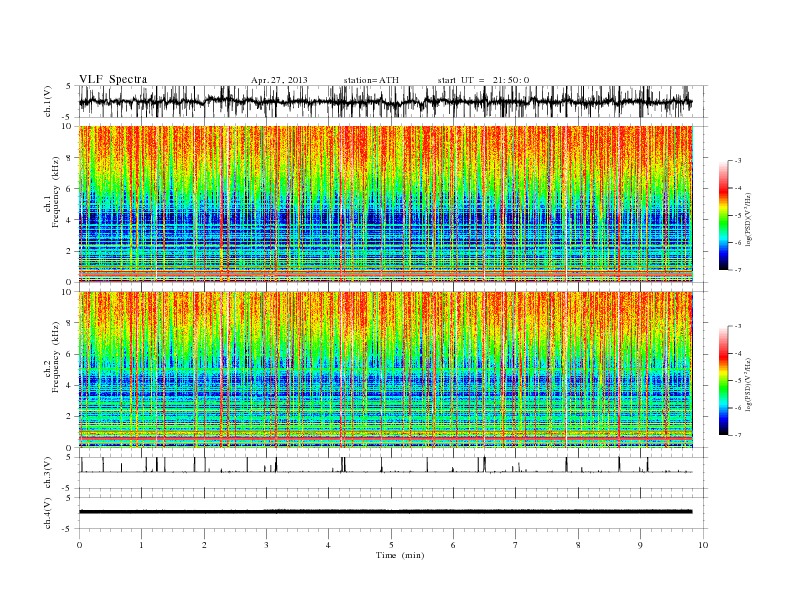Click time axis tick label "10" at the bottom right
Viewport: 792px width, 612px height.
(703, 545)
